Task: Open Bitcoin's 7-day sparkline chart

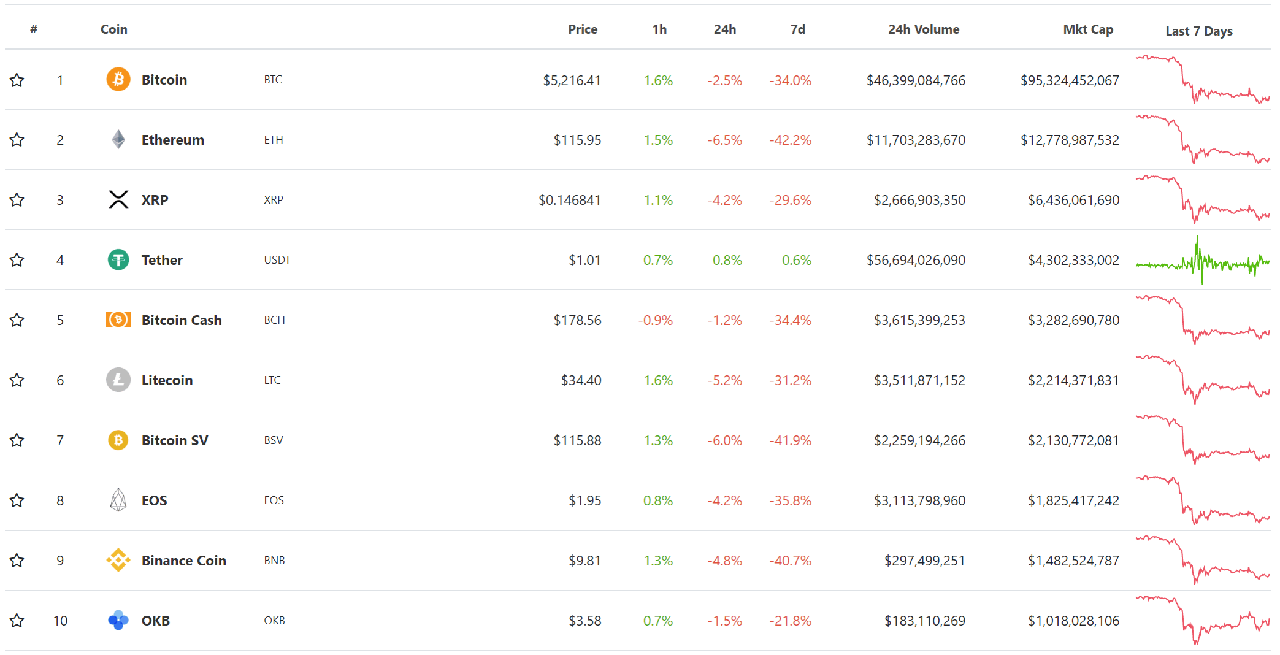Action: pos(1203,80)
